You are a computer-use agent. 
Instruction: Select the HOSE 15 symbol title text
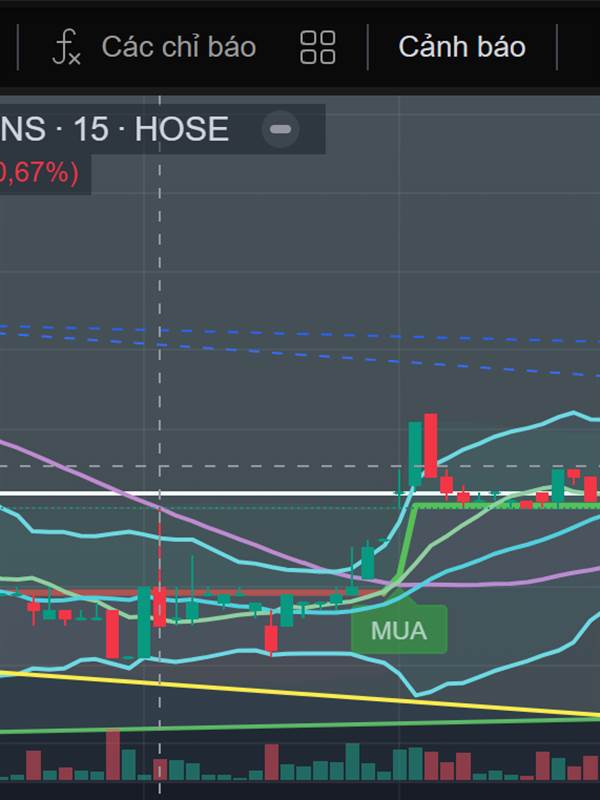tap(114, 129)
